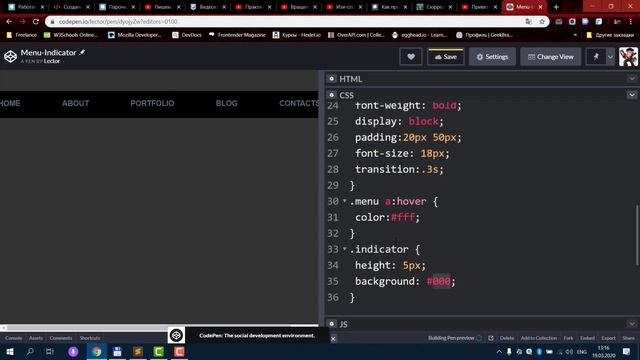Edit pen title using pencil icon

[82, 52]
